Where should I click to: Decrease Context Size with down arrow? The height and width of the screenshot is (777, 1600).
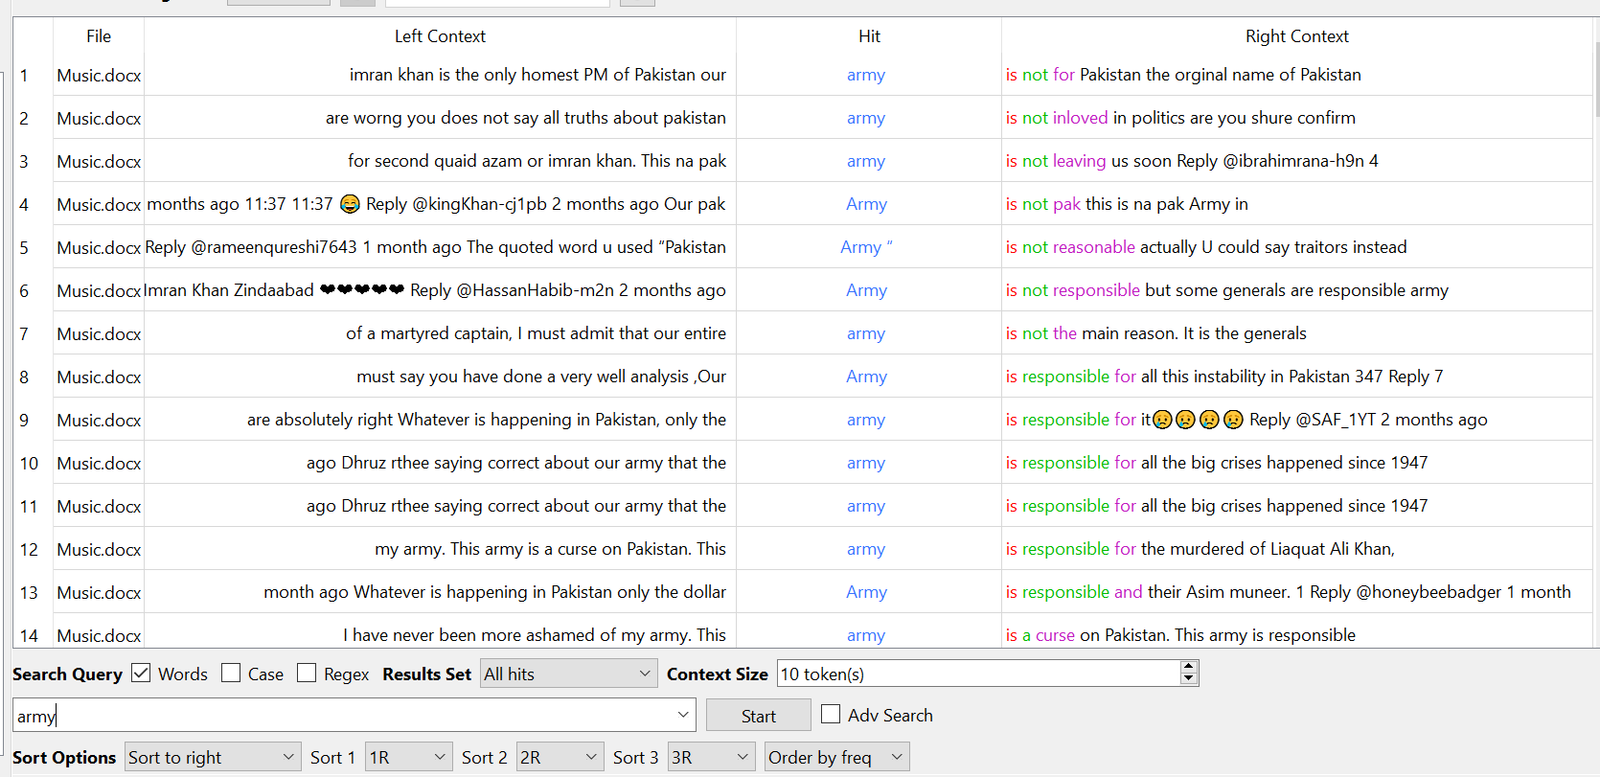point(1188,680)
